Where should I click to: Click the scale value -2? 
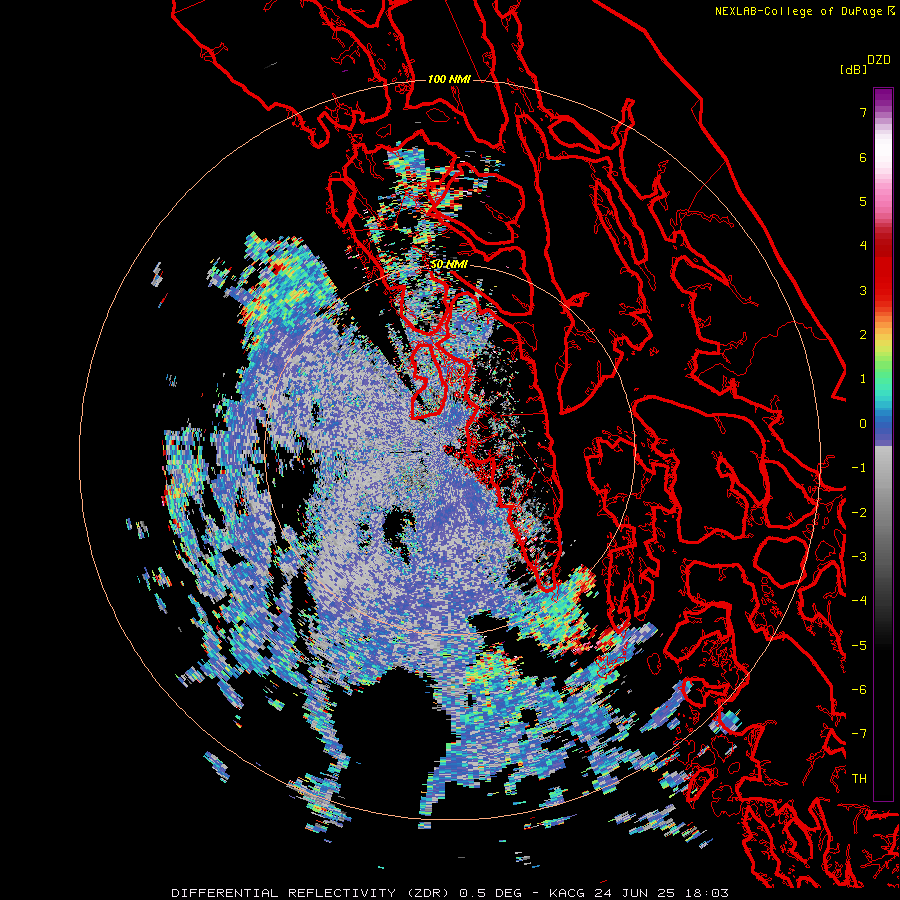(859, 513)
